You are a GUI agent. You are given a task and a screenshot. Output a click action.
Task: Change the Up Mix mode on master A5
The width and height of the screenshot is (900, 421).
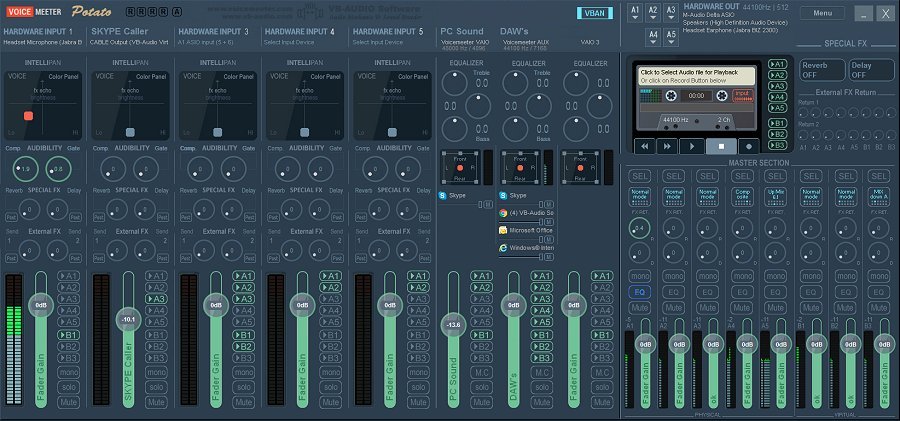pos(775,196)
